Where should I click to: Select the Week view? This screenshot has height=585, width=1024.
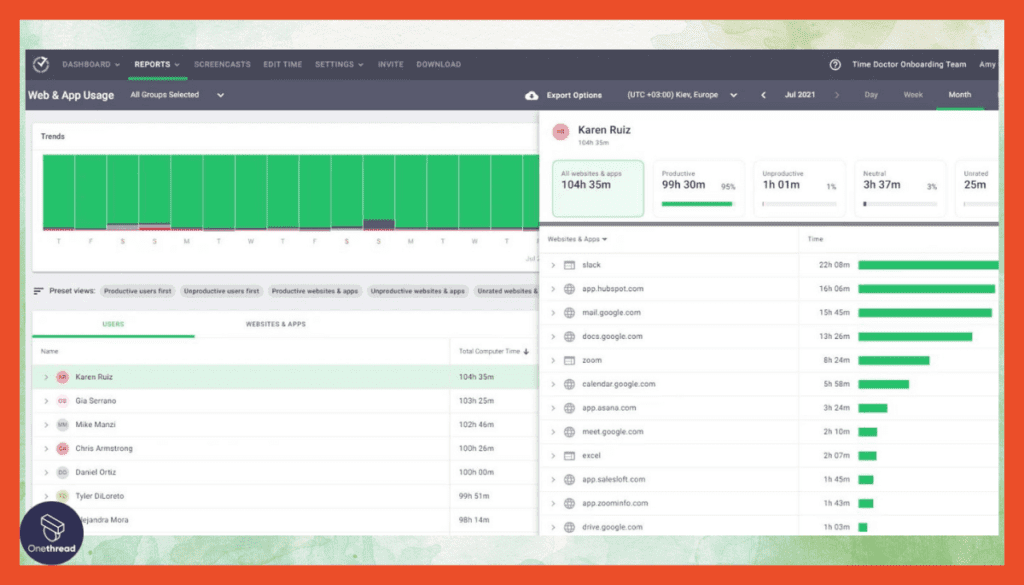913,95
